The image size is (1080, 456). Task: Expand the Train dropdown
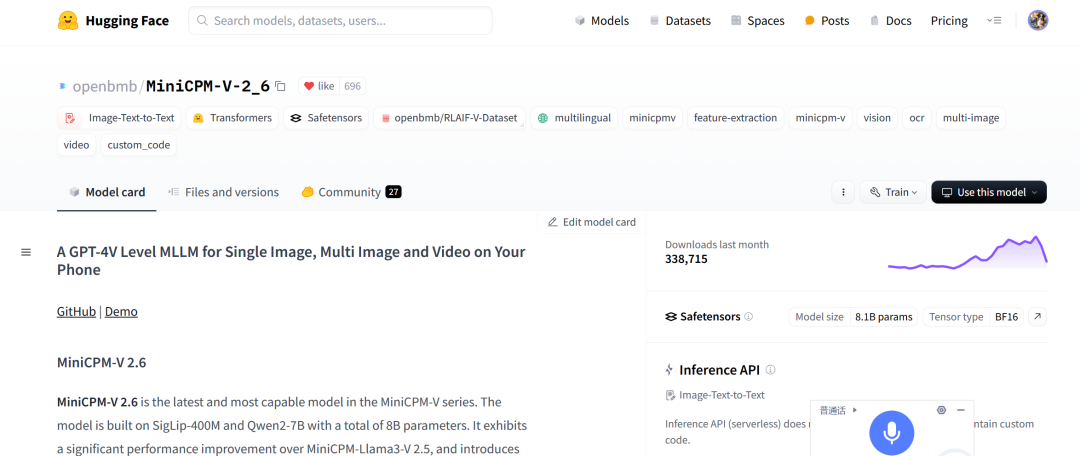[x=893, y=192]
